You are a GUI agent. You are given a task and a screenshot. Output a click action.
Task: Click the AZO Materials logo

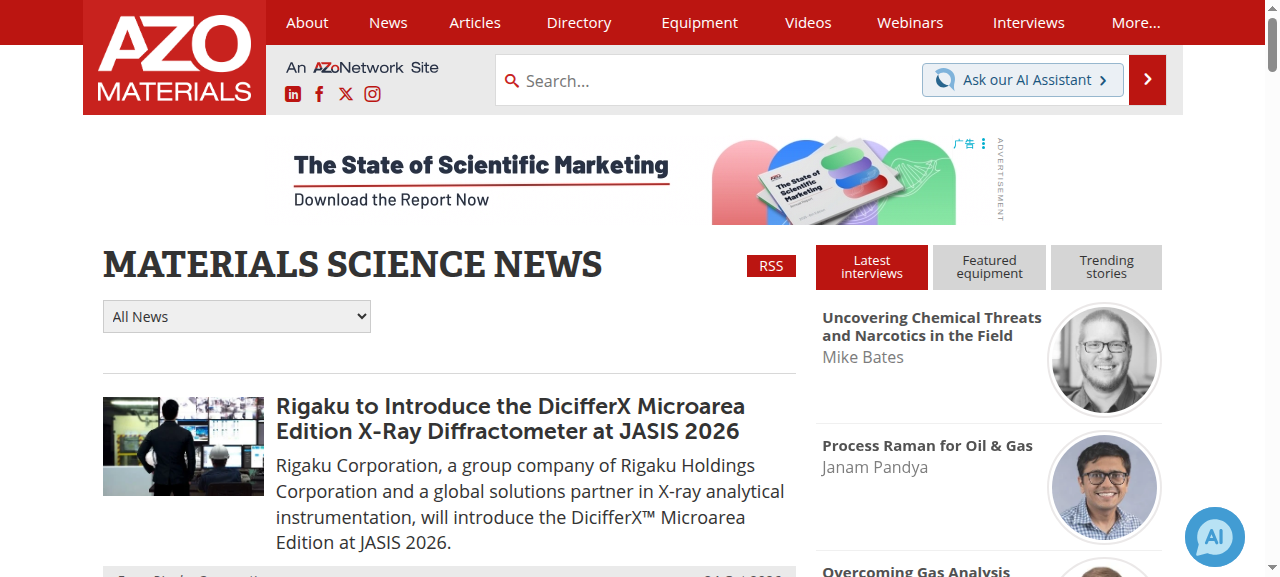click(174, 57)
